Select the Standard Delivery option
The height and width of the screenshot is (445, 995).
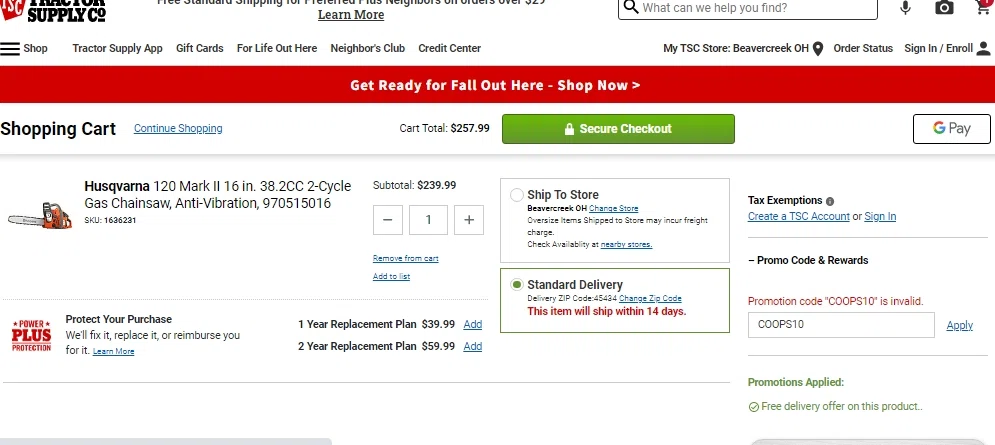[x=517, y=285]
